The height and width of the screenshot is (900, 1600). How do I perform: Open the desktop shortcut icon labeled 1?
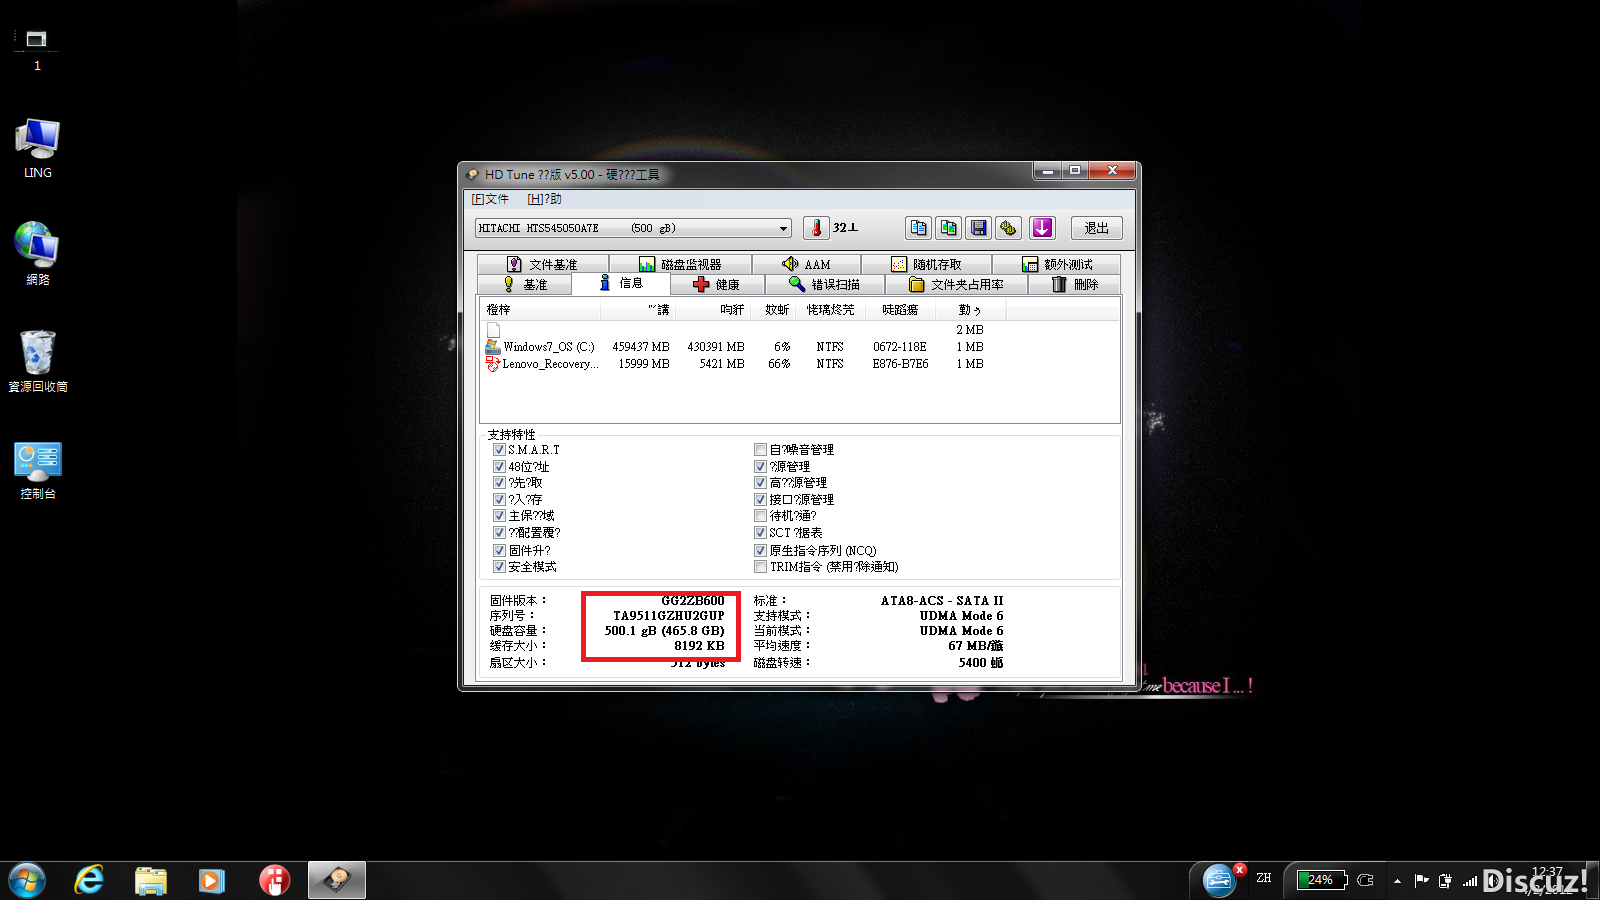37,49
